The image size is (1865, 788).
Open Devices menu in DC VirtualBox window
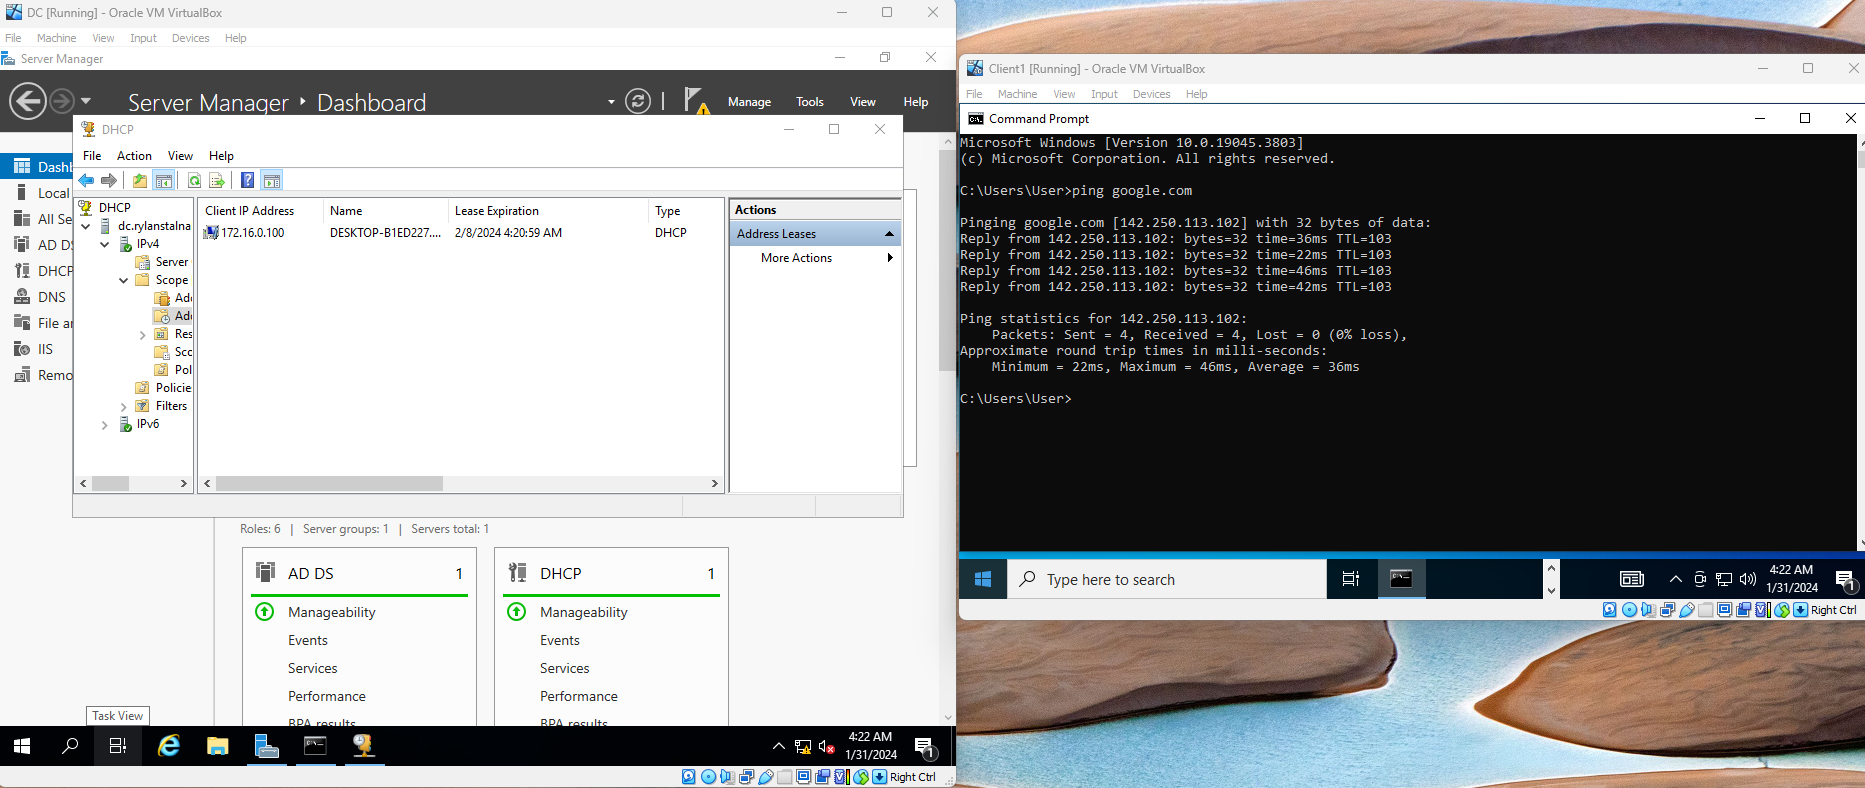pyautogui.click(x=190, y=38)
